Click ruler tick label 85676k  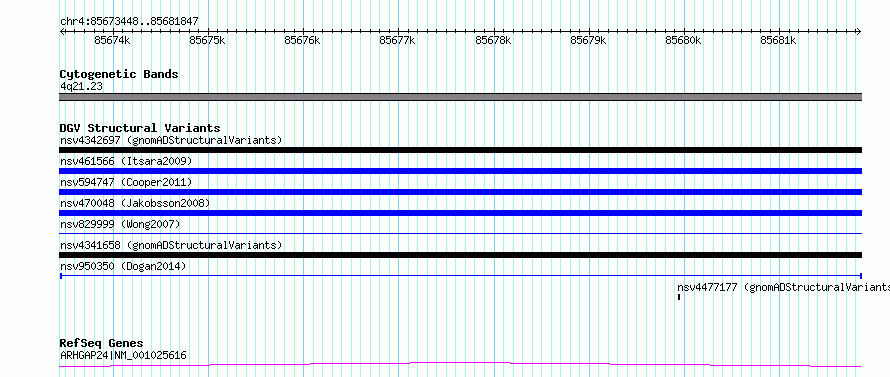[303, 40]
